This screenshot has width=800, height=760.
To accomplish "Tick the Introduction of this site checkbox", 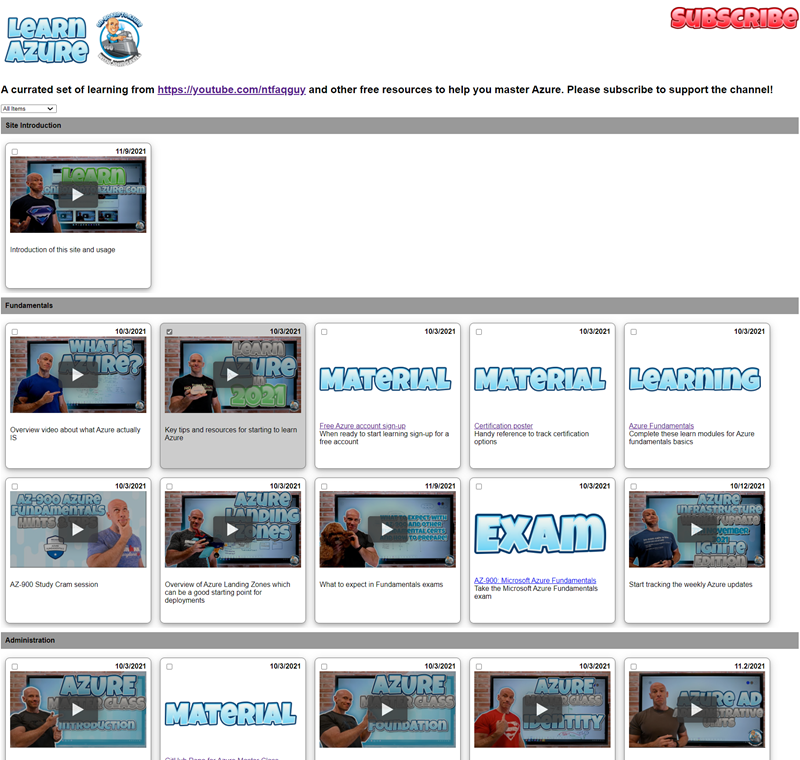I will tap(15, 151).
